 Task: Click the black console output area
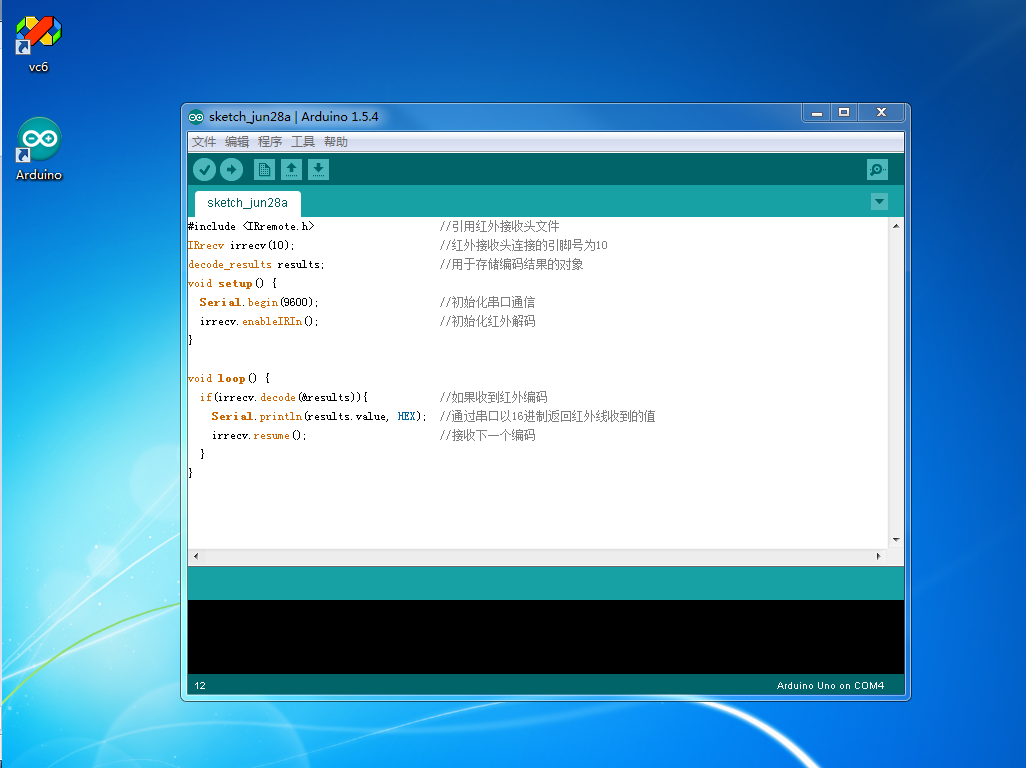[546, 637]
